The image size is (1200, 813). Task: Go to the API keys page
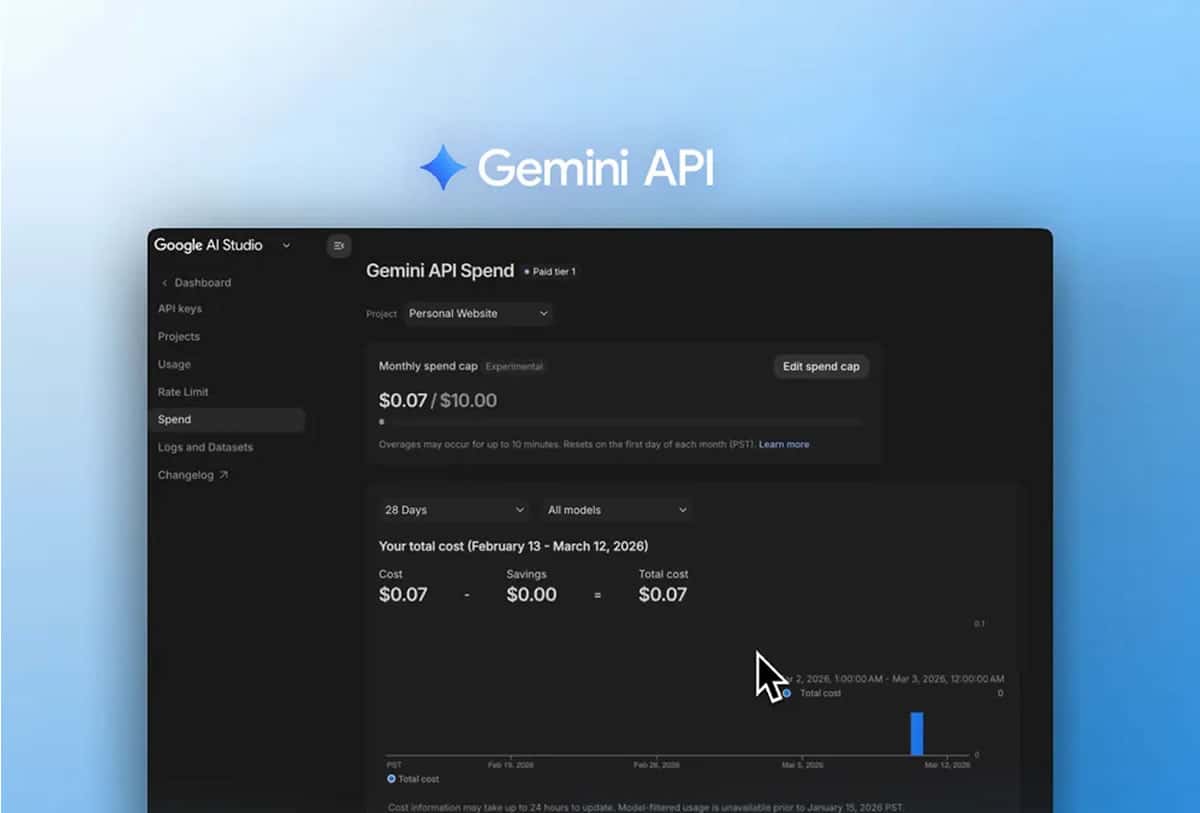point(180,309)
